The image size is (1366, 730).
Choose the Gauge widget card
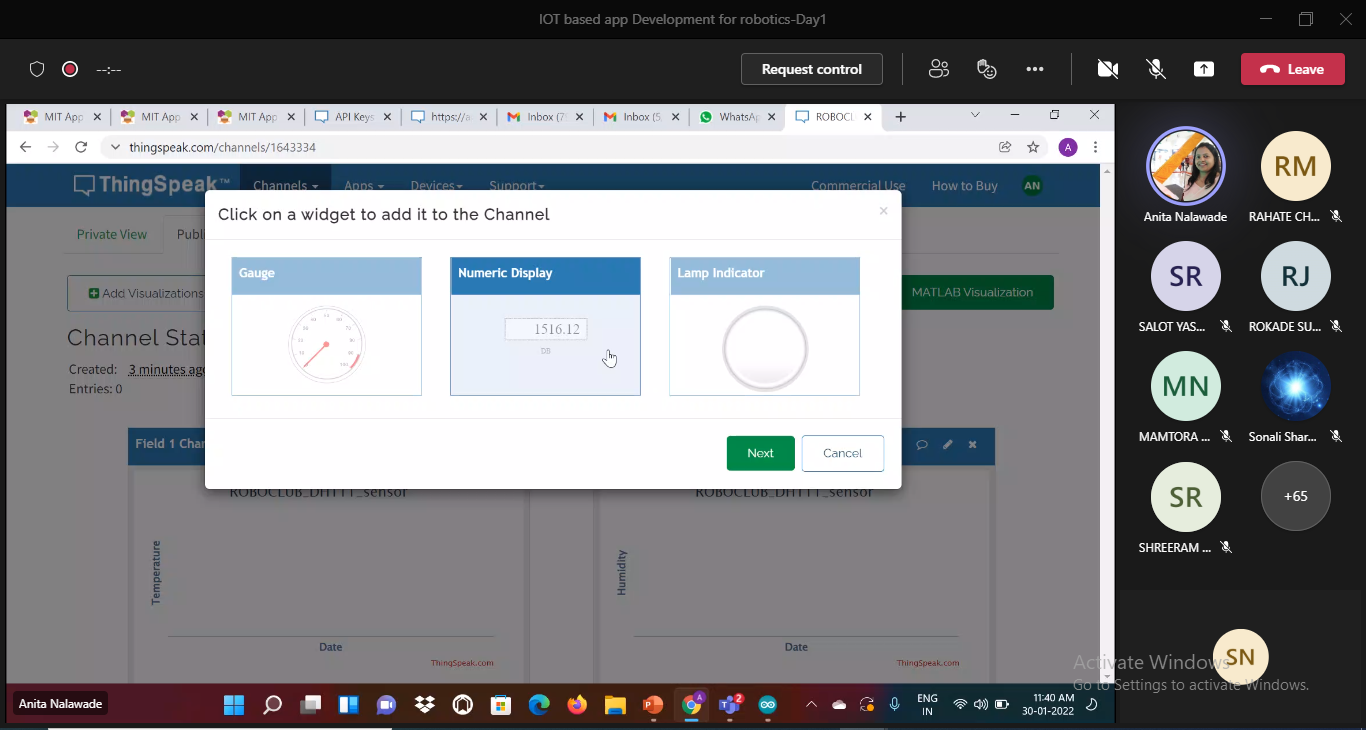[326, 327]
